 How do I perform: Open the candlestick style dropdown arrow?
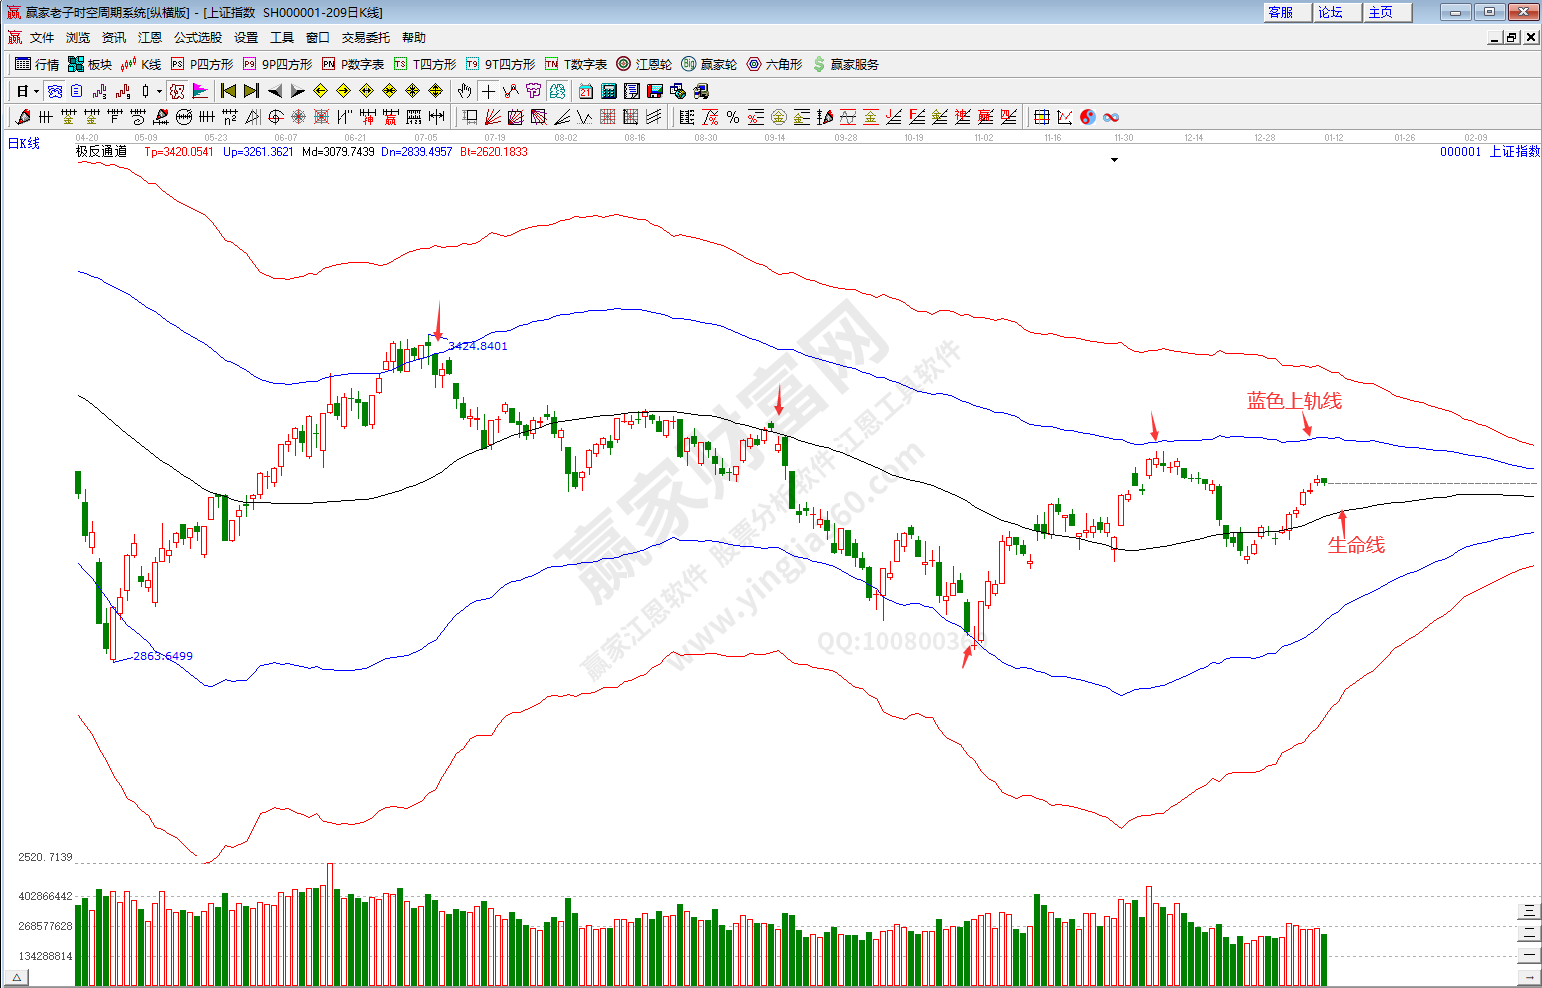[159, 91]
